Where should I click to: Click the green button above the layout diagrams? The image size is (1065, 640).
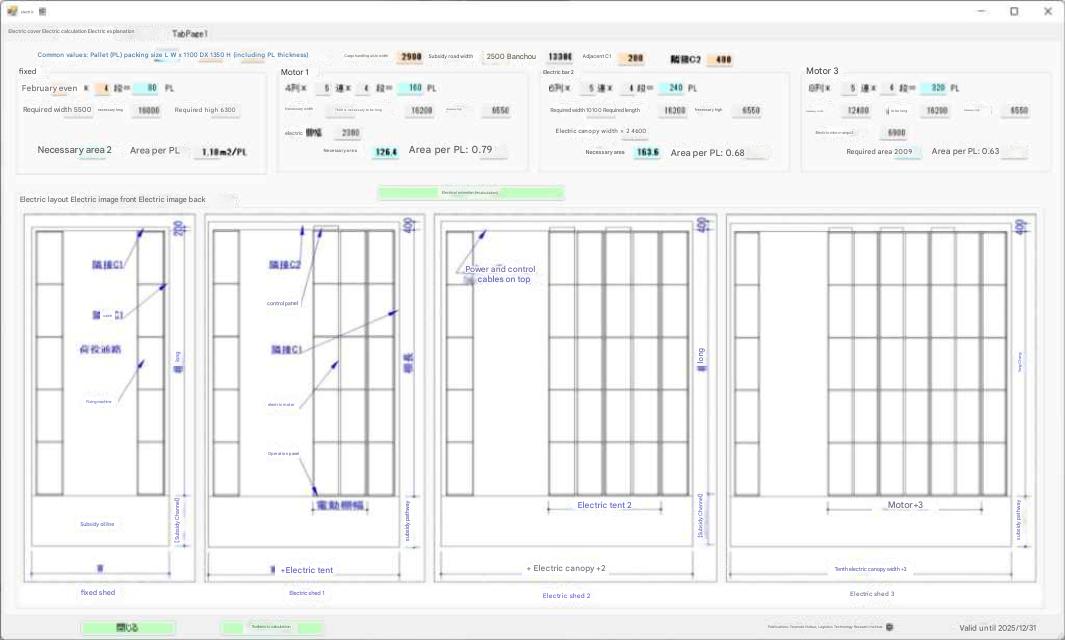[470, 192]
